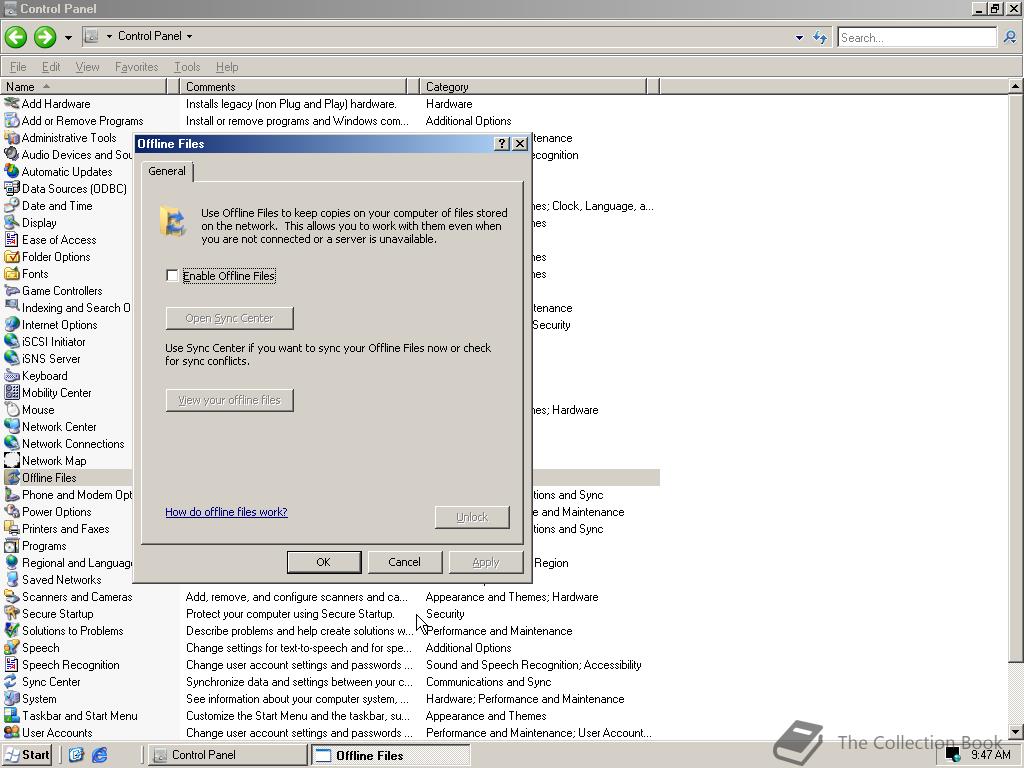Open the Start menu
1024x768 pixels.
pos(27,755)
